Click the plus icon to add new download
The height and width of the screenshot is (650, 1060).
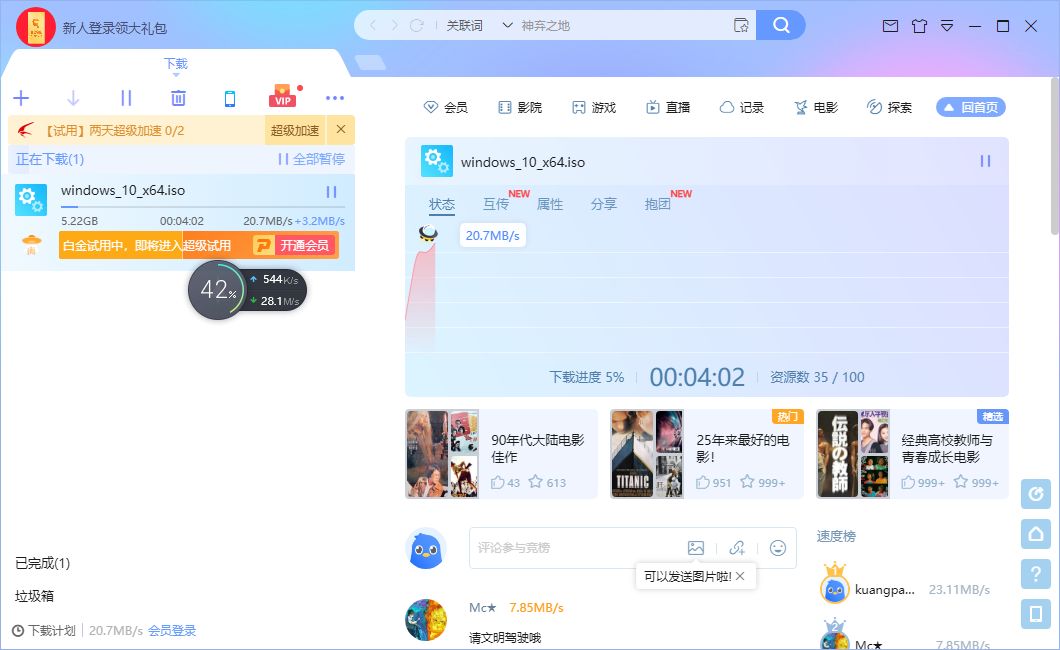21,98
